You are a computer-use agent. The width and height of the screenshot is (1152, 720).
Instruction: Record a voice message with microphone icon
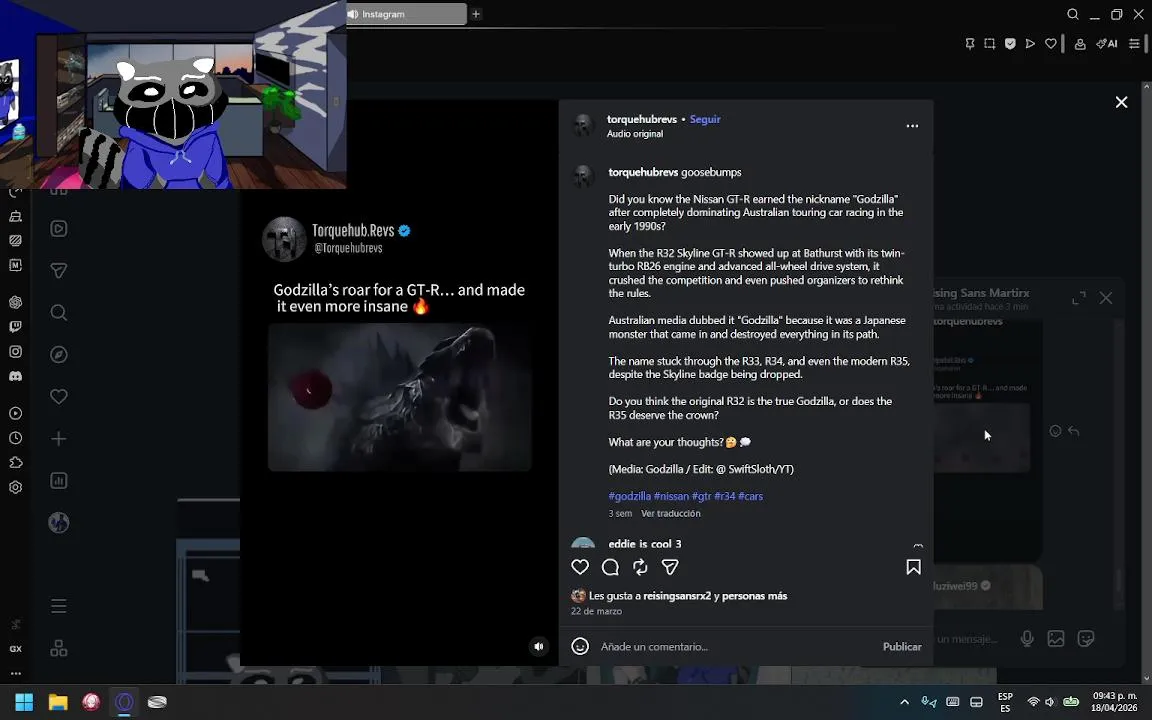[1027, 638]
